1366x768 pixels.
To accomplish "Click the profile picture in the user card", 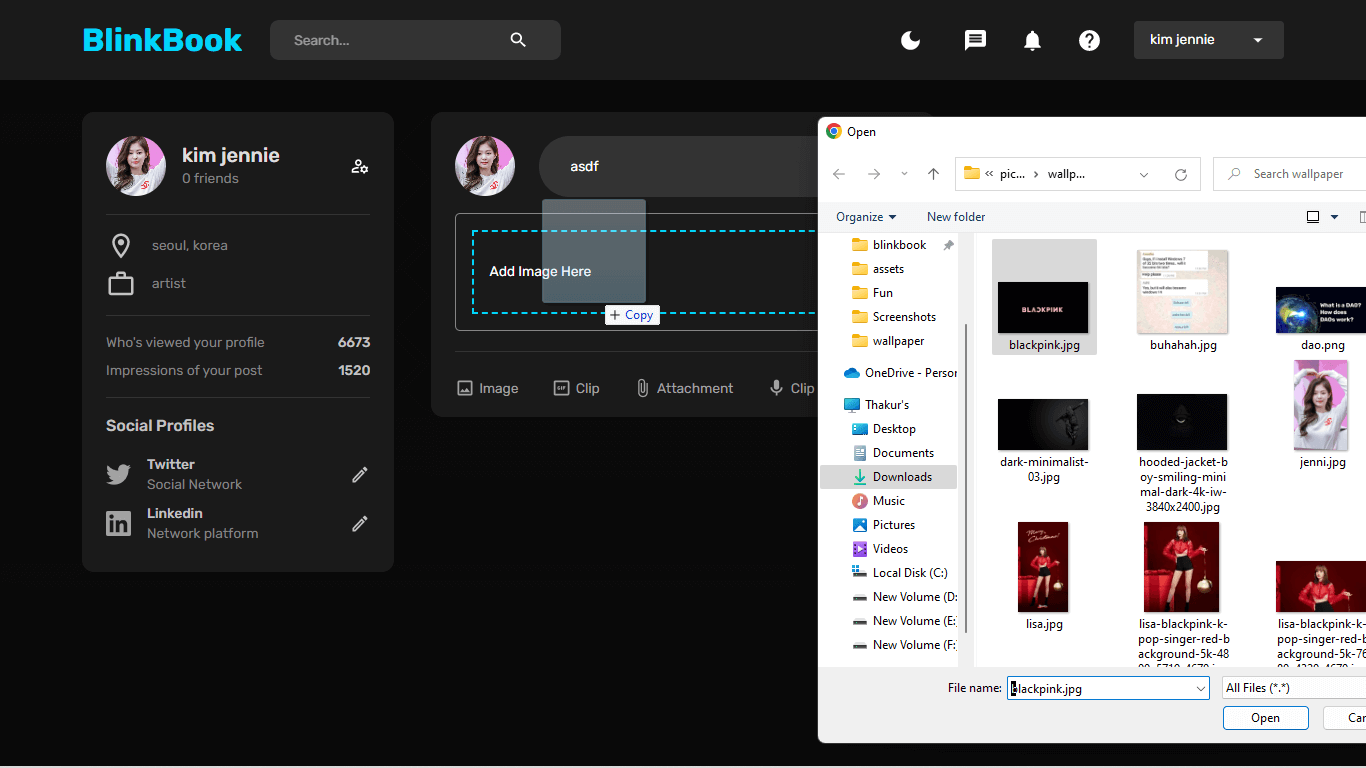I will [136, 166].
